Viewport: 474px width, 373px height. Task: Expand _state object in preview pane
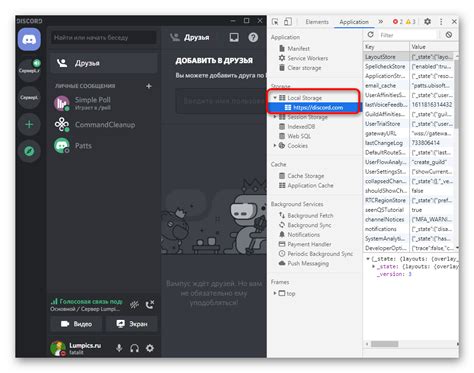click(x=374, y=267)
